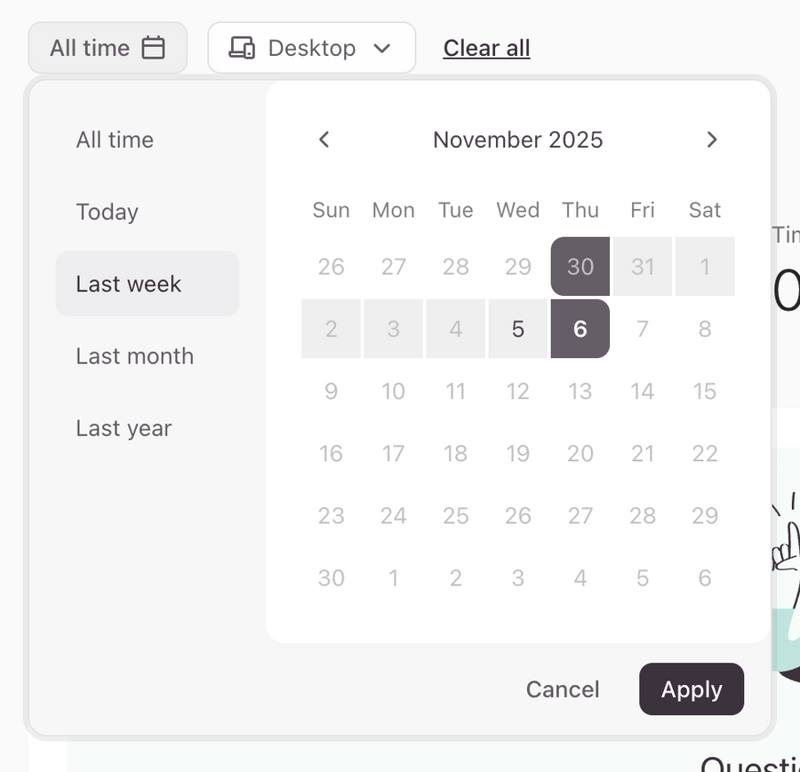
Task: Click October 30, the range start date
Action: pyautogui.click(x=580, y=267)
